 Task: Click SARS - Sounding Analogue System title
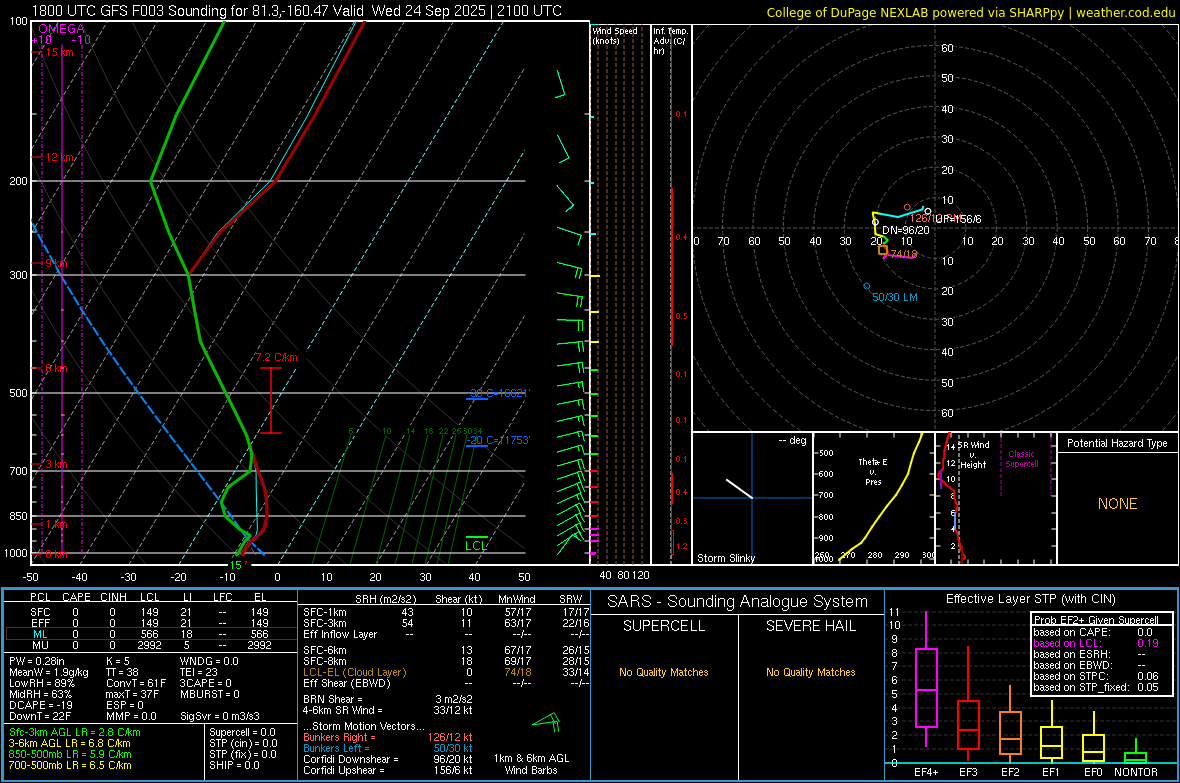pos(737,602)
